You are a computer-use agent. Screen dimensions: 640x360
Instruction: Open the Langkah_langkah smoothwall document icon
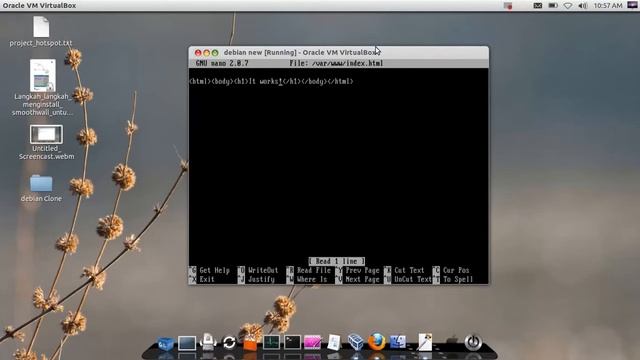point(42,76)
